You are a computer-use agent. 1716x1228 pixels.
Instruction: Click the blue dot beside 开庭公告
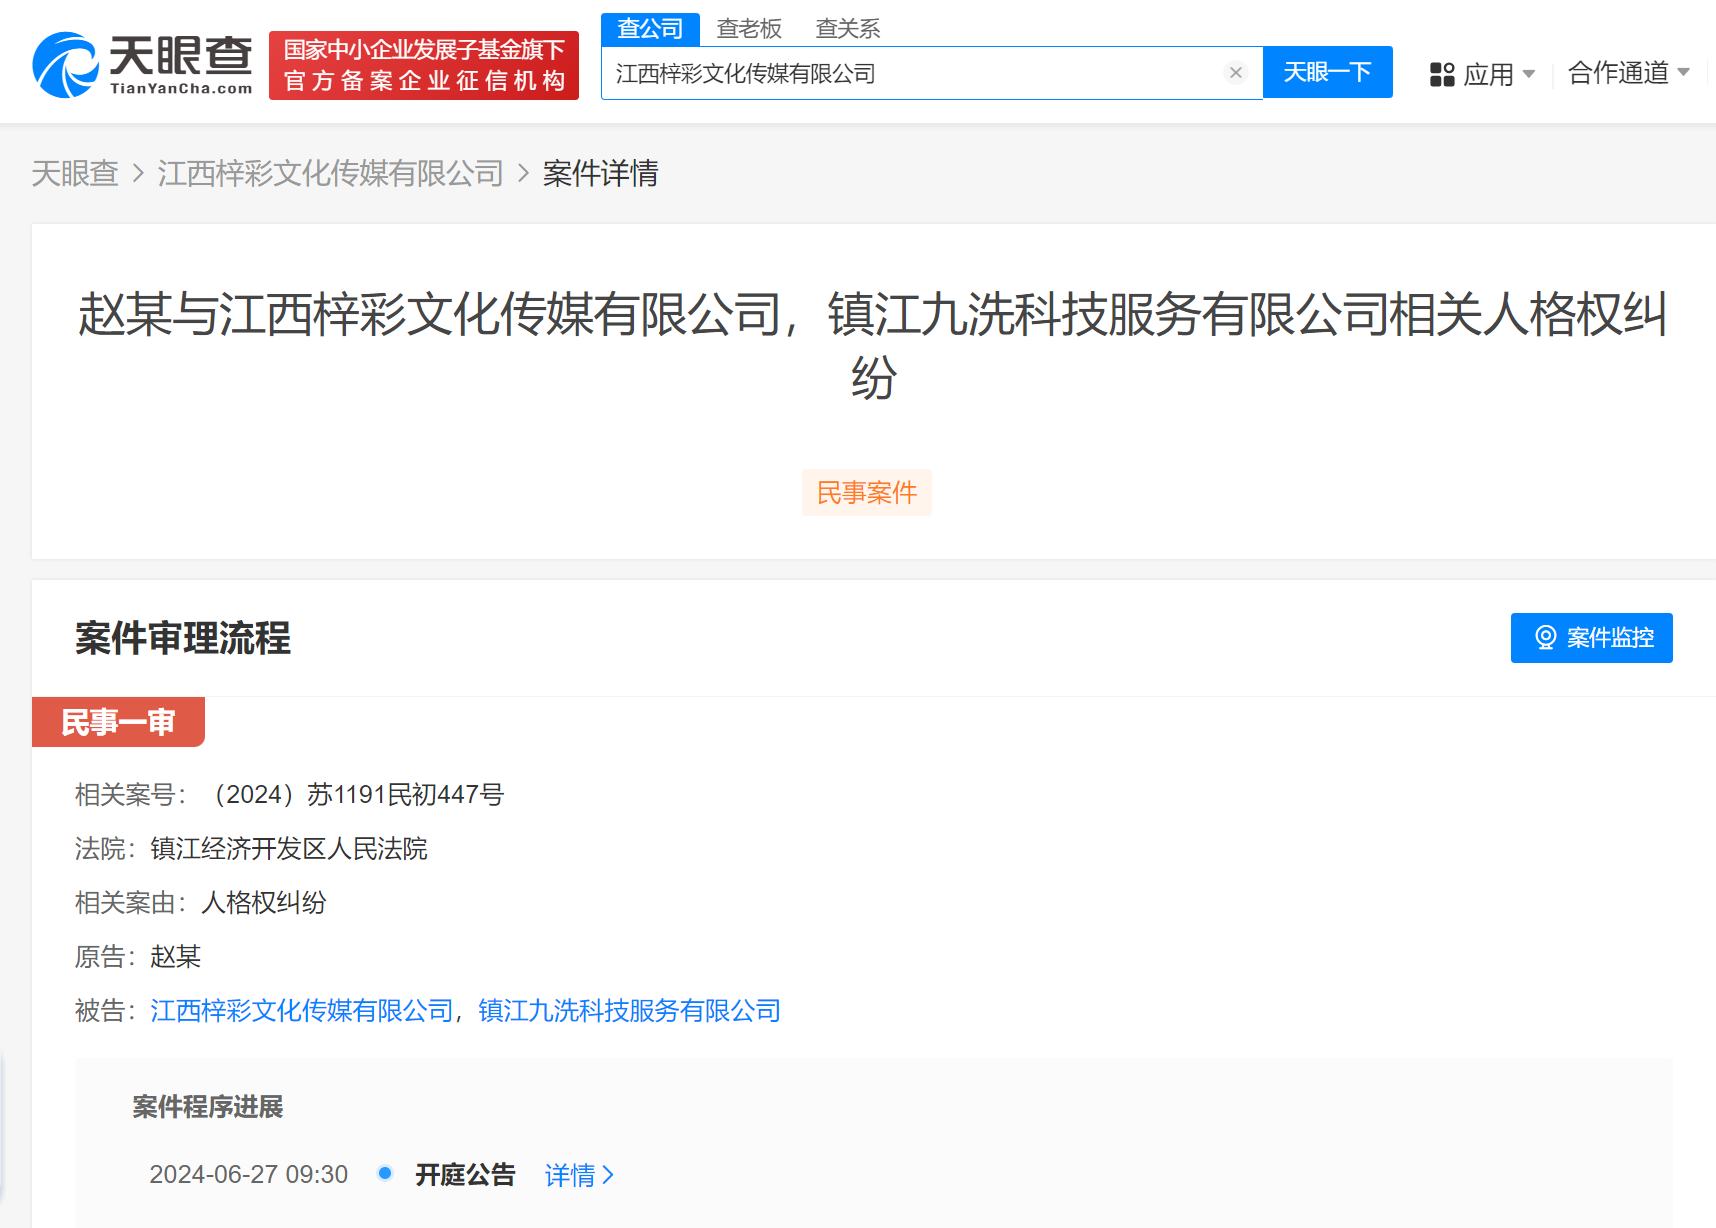click(384, 1173)
